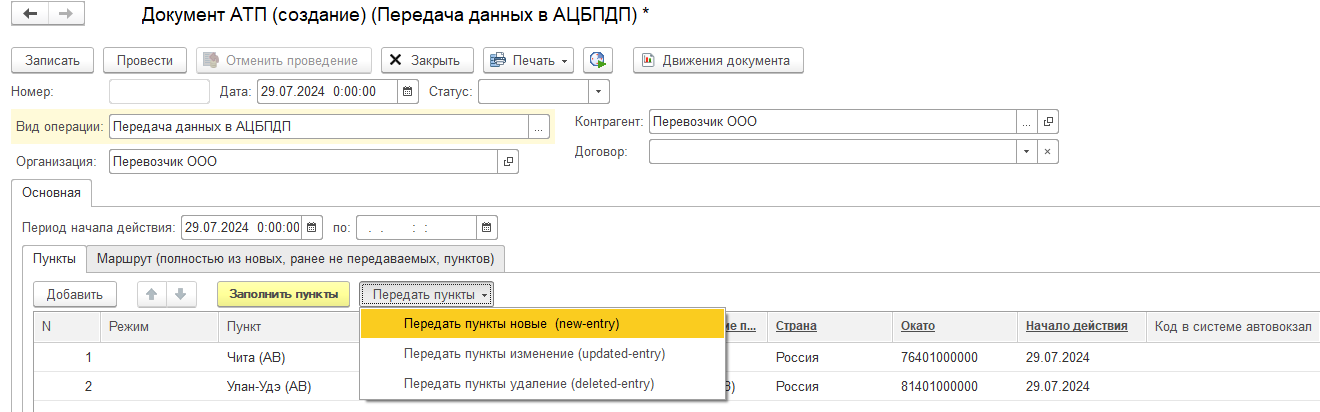Open calendar for Период начала действия

click(312, 227)
